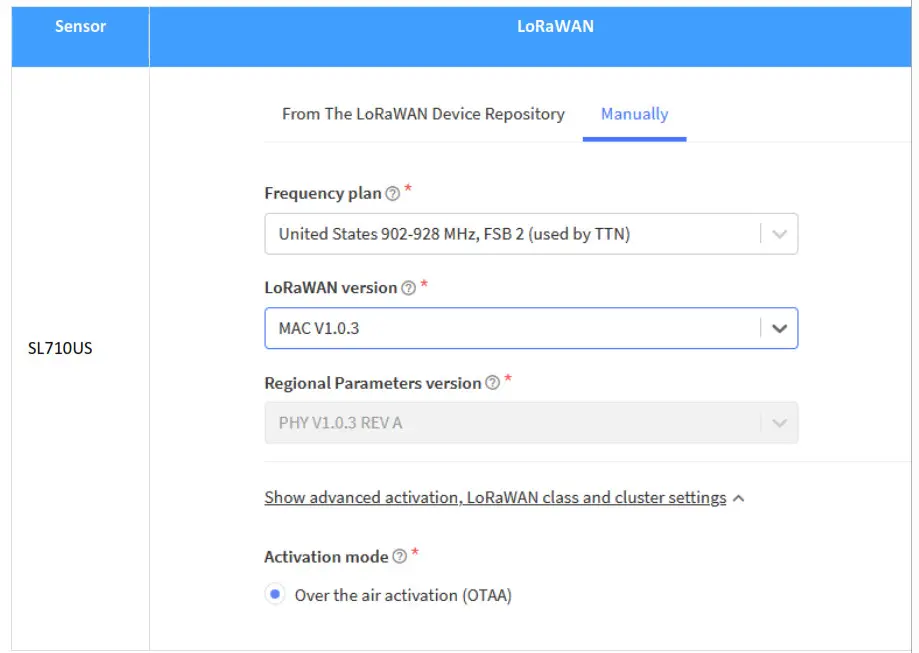This screenshot has width=919, height=653.
Task: Click the caret icon after advanced settings link
Action: (x=739, y=498)
